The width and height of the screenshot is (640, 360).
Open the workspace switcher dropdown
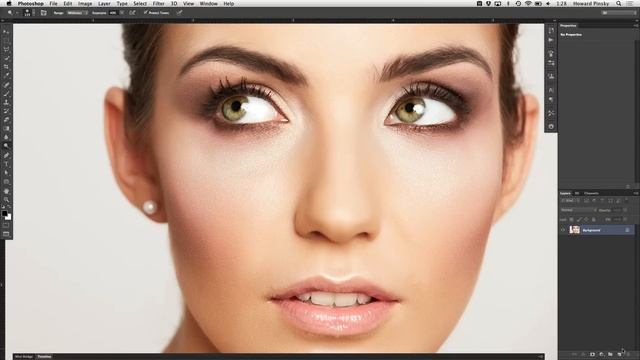pos(619,13)
